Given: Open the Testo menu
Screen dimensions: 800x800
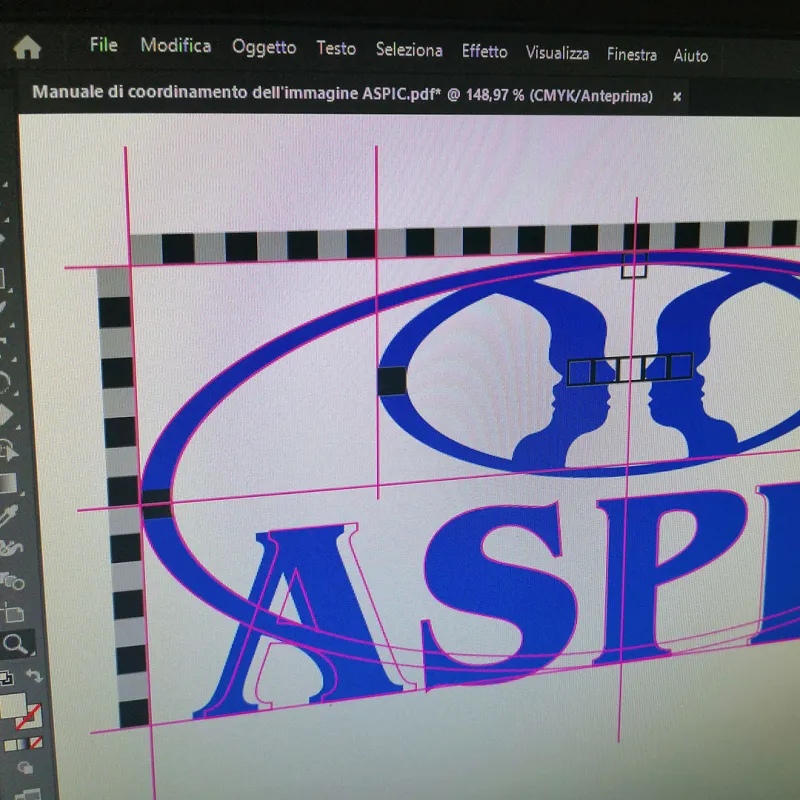Looking at the screenshot, I should [336, 48].
